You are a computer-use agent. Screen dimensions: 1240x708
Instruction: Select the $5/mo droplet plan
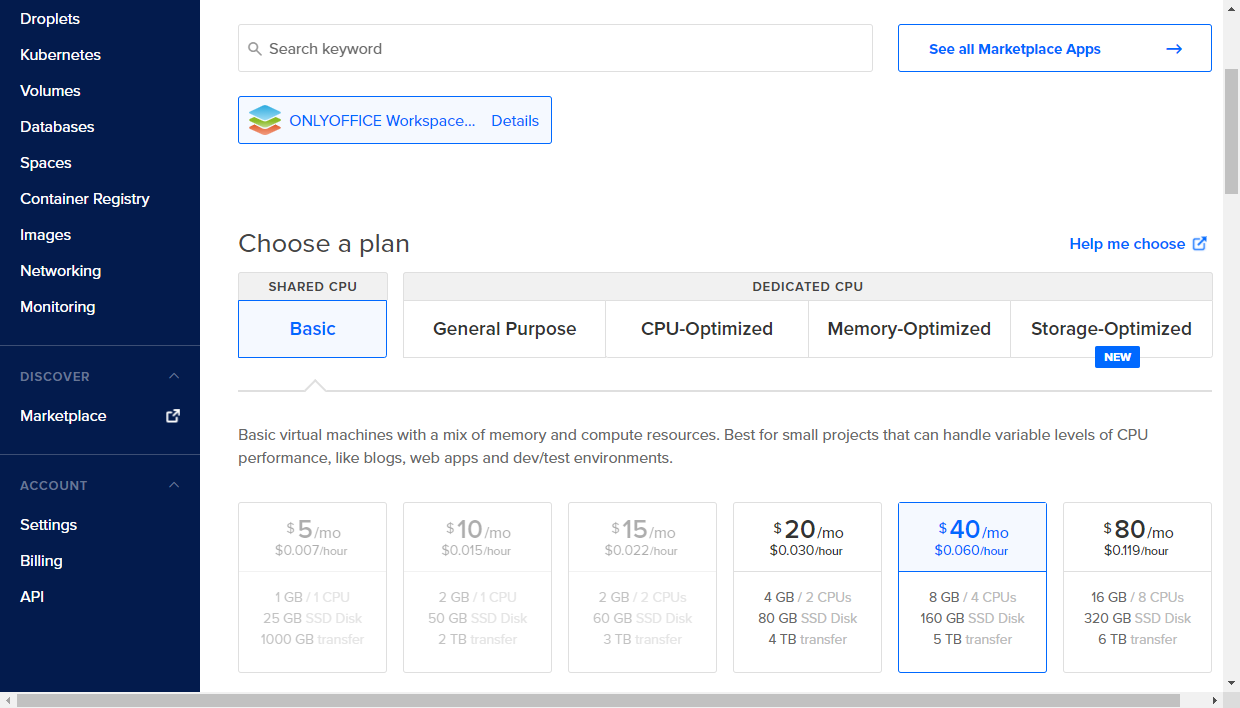point(312,587)
